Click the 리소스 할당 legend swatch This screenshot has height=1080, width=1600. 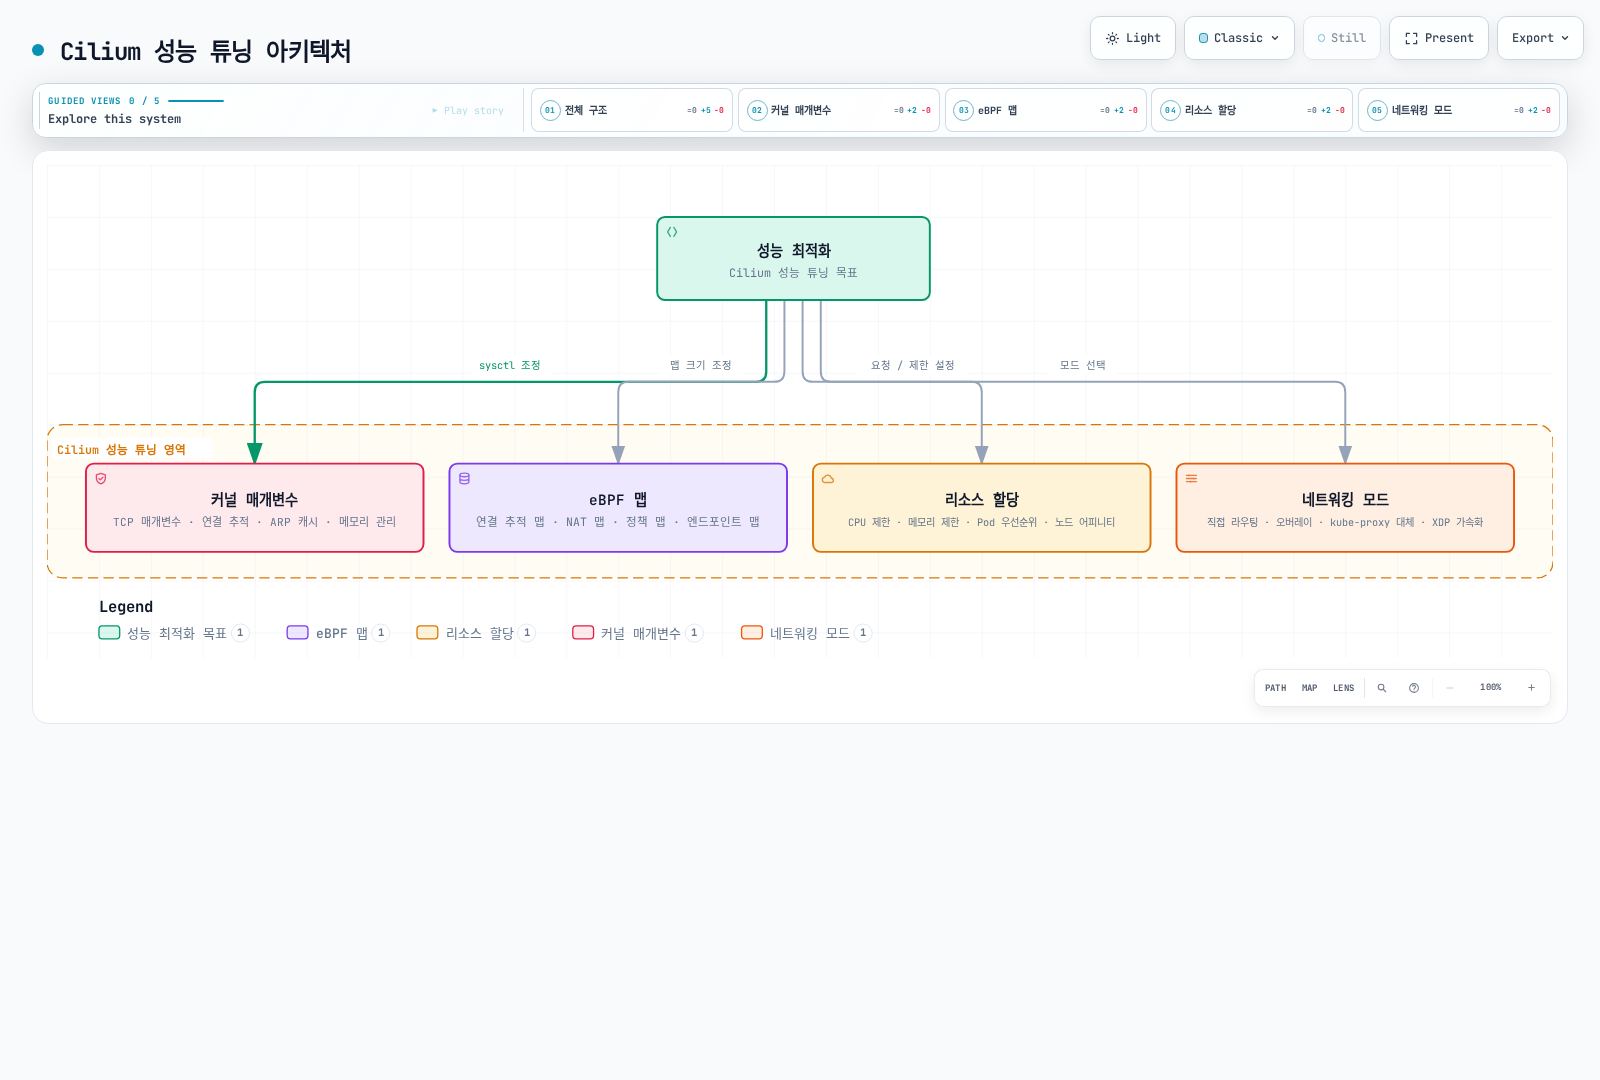(428, 633)
